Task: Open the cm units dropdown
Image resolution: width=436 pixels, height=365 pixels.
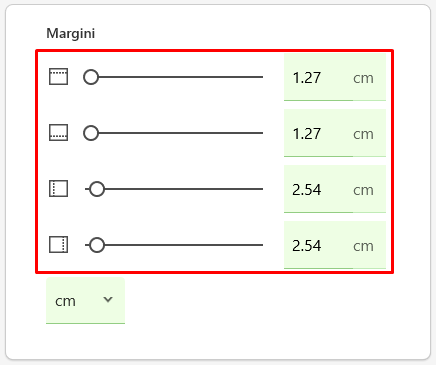Action: pyautogui.click(x=85, y=301)
